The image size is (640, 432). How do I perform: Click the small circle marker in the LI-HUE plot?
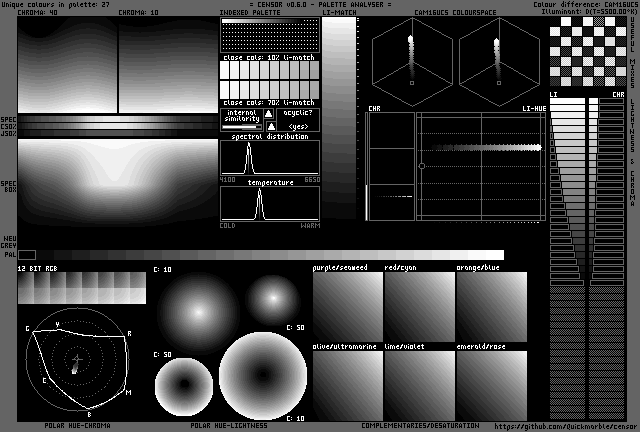pos(422,166)
